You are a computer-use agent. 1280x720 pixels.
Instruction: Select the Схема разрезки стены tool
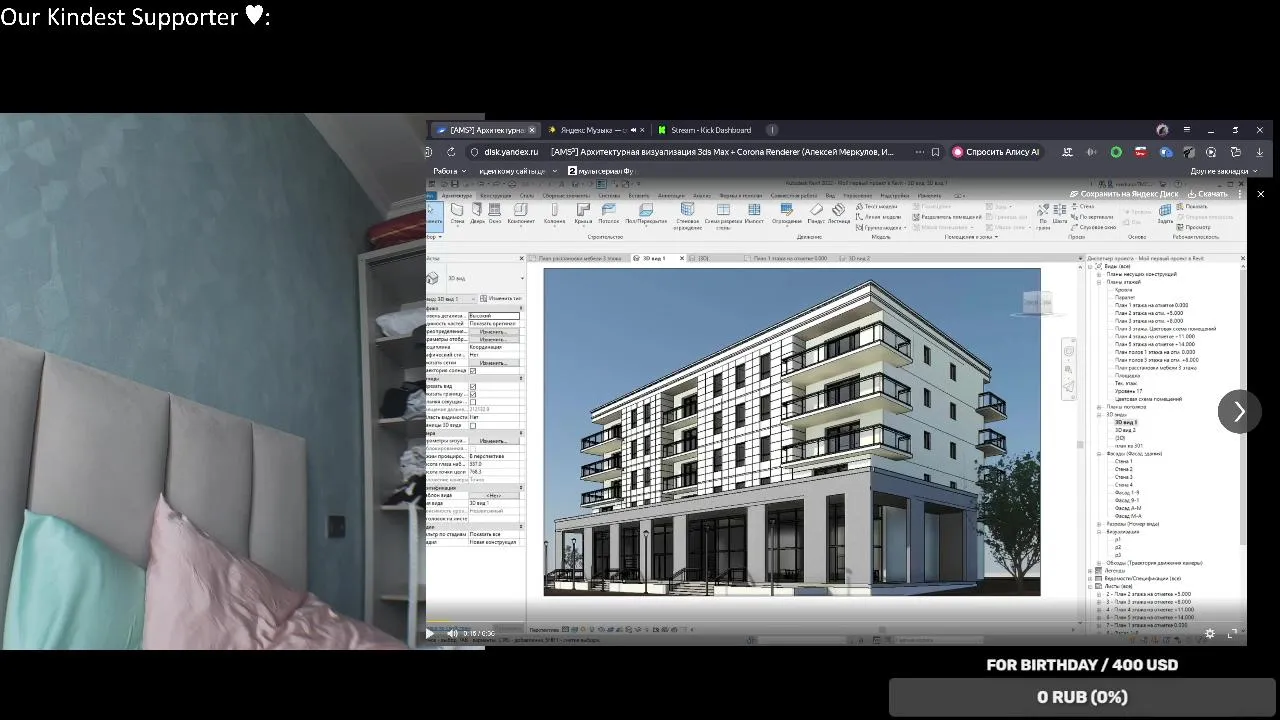[723, 216]
